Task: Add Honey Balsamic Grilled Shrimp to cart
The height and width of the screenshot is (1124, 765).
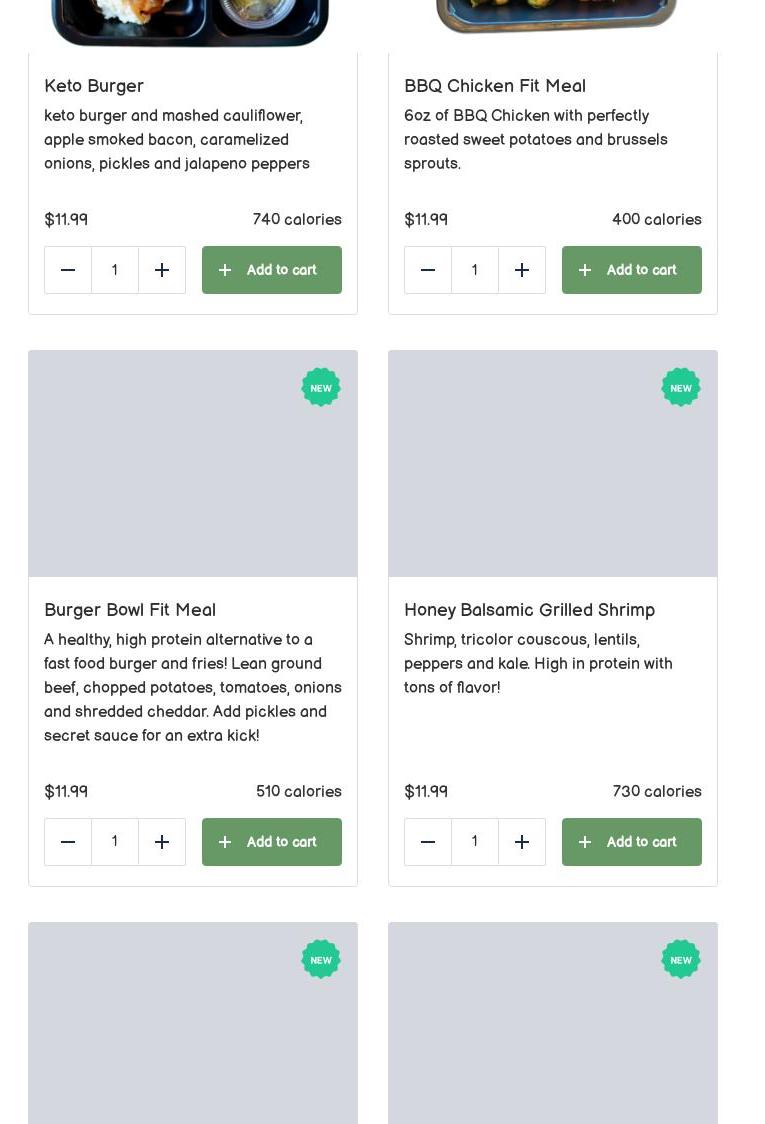Action: [x=632, y=842]
